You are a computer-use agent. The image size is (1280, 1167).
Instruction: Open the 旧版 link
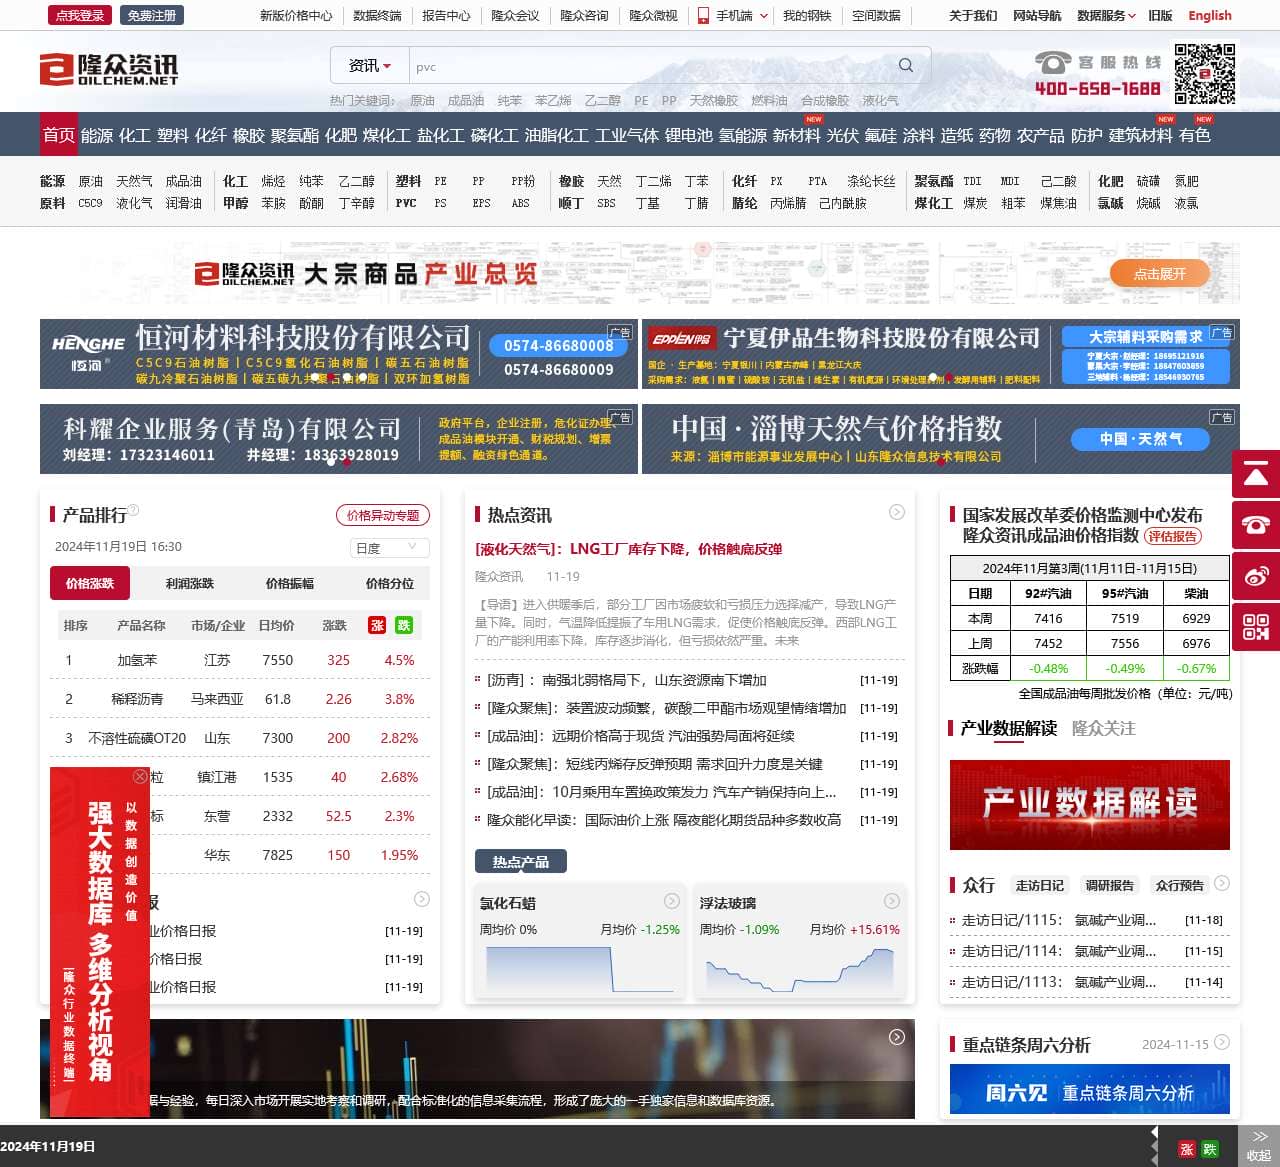pos(1160,15)
